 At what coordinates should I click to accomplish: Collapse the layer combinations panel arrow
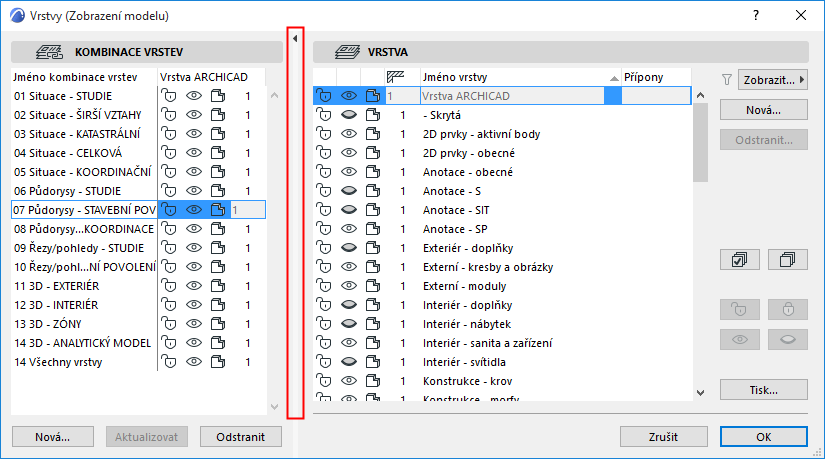click(x=295, y=38)
